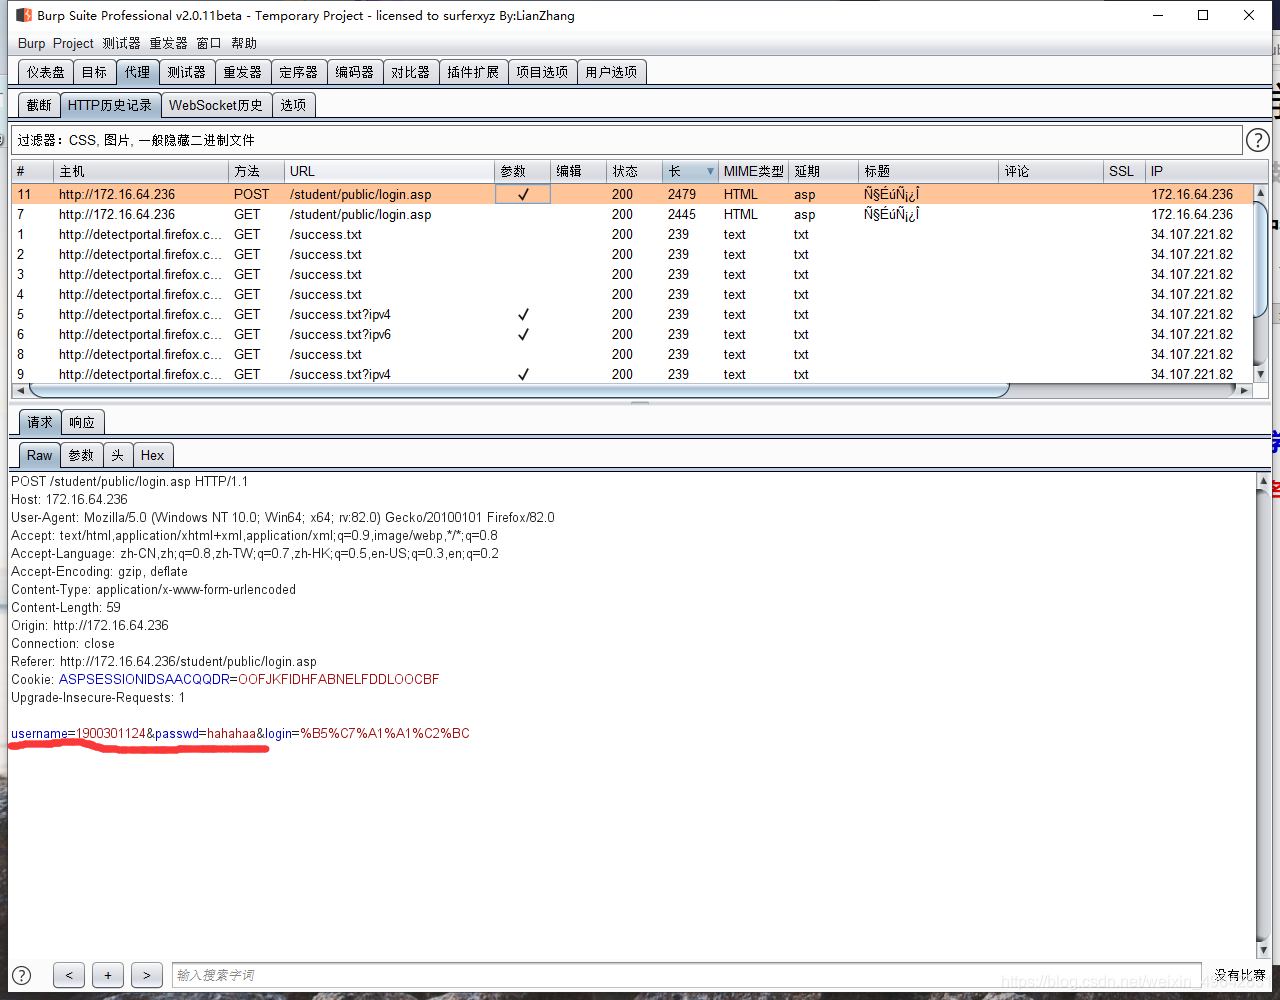Open the 过滤器 filter bar settings

tap(625, 140)
